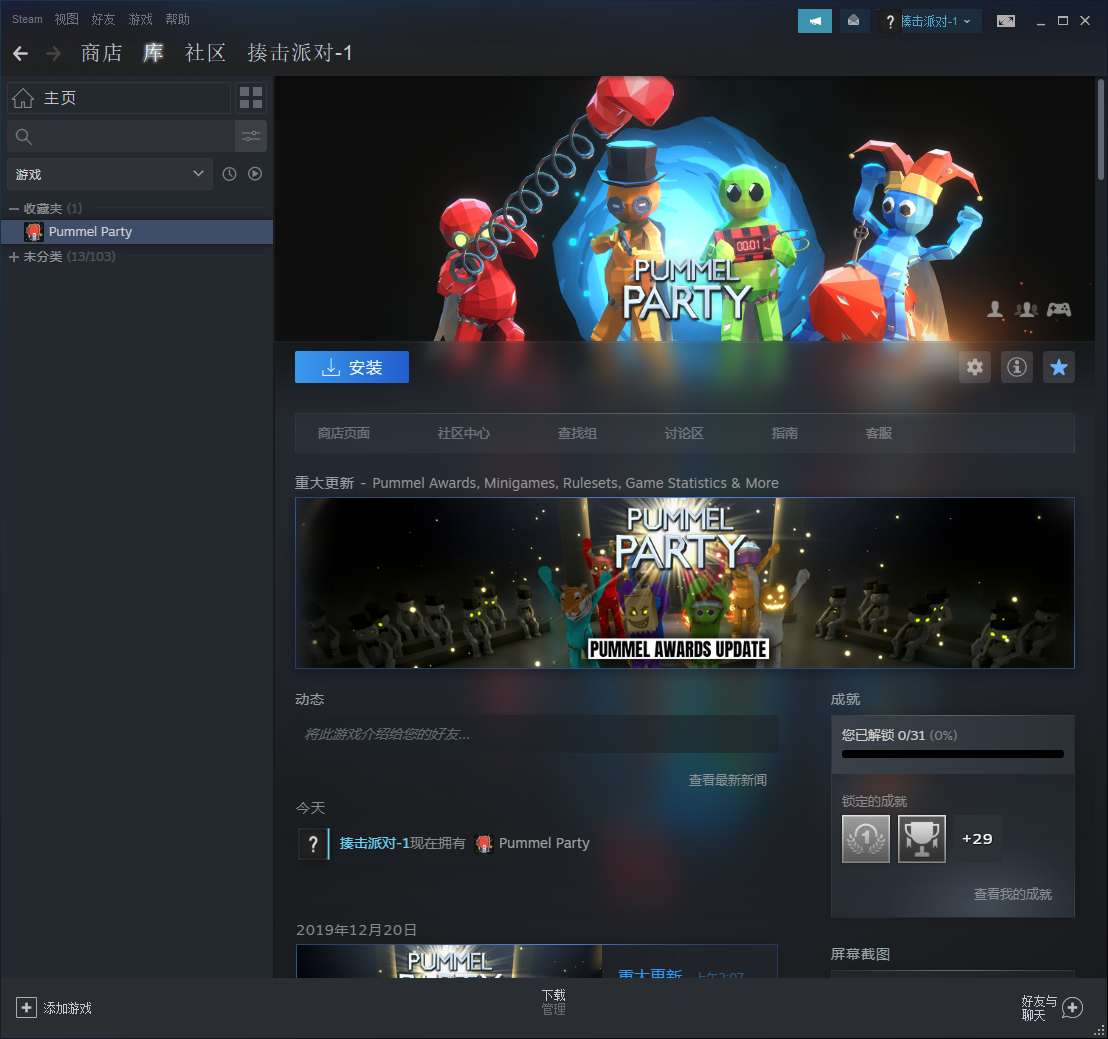Select the 库 tab

(x=153, y=53)
